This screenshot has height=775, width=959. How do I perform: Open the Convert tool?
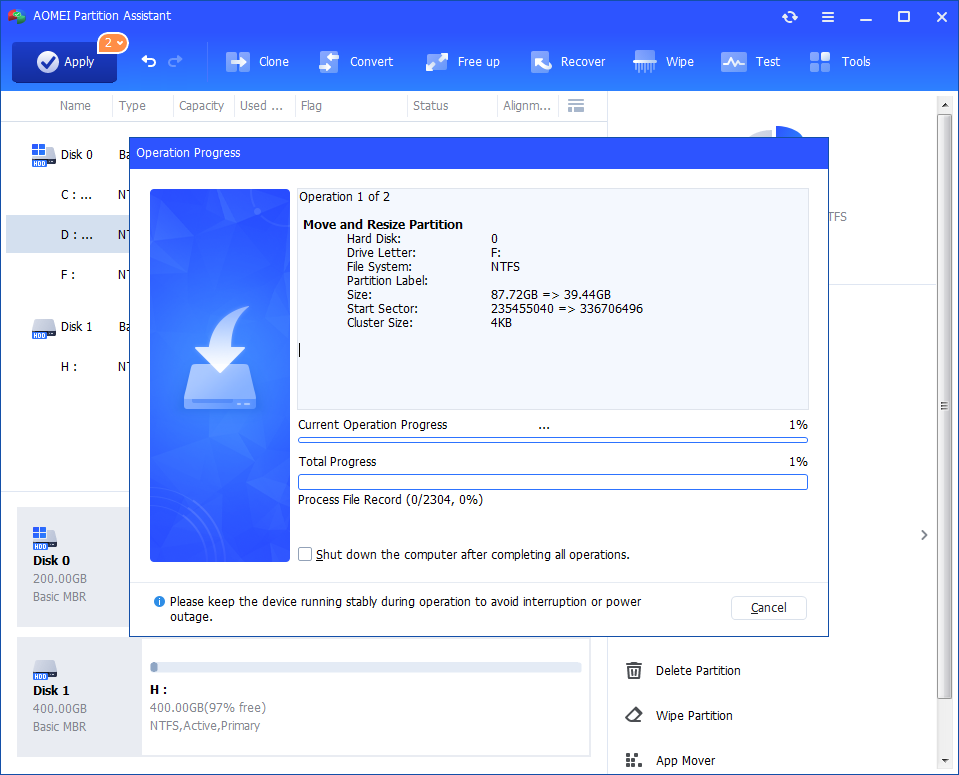coord(356,62)
